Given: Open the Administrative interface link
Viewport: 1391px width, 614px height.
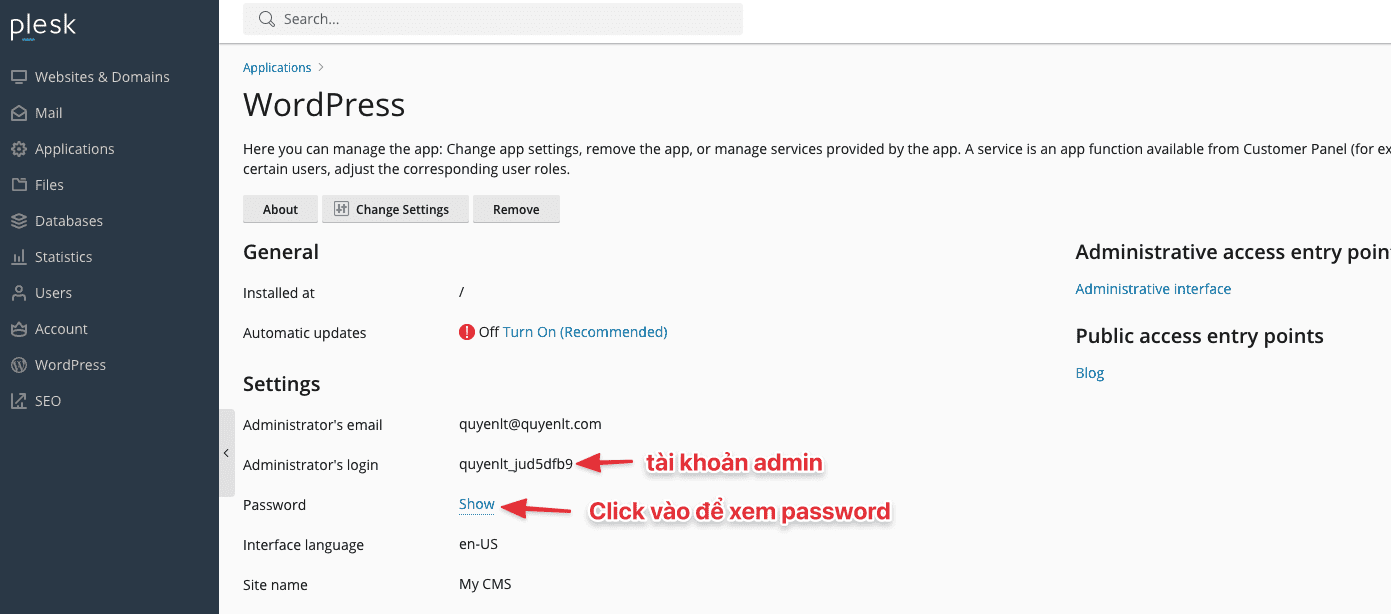Looking at the screenshot, I should 1153,289.
